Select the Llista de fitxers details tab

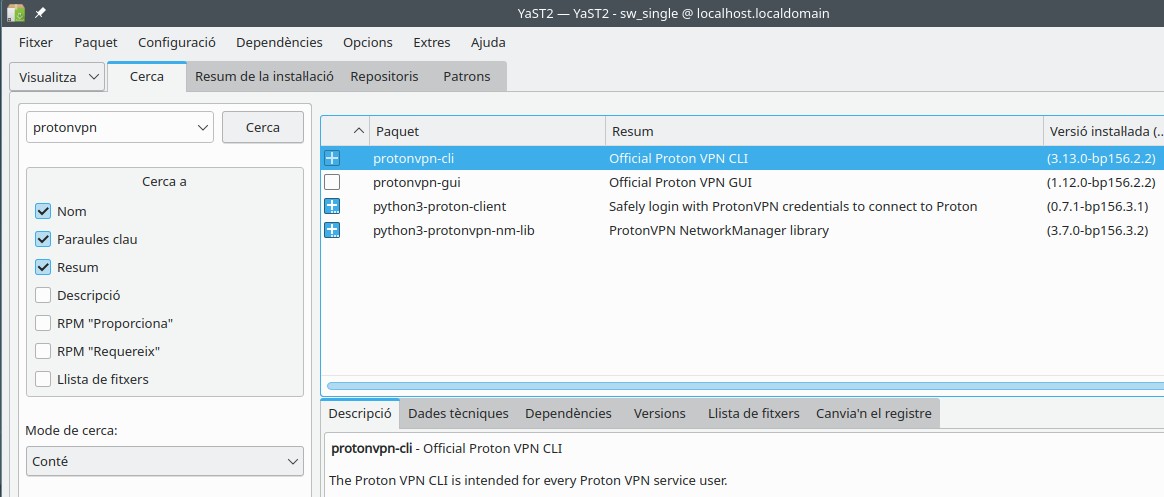point(753,414)
